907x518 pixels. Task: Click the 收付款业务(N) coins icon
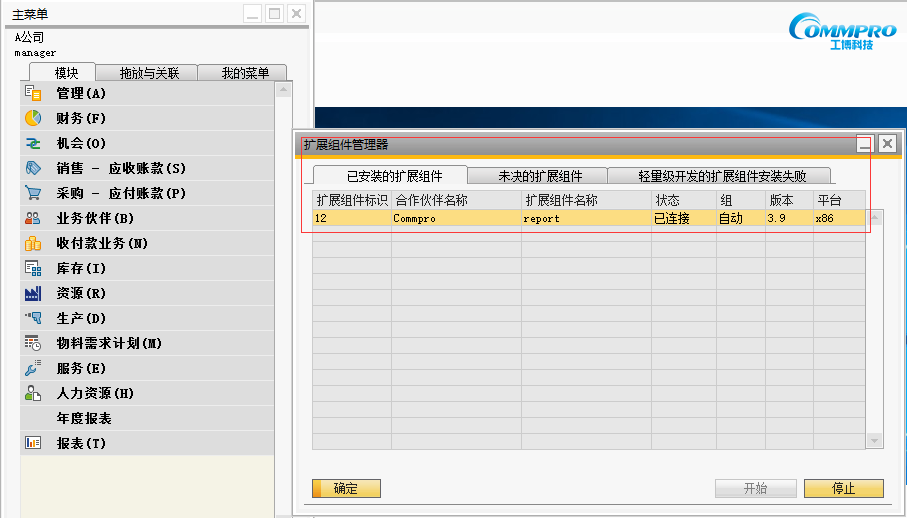pos(33,243)
